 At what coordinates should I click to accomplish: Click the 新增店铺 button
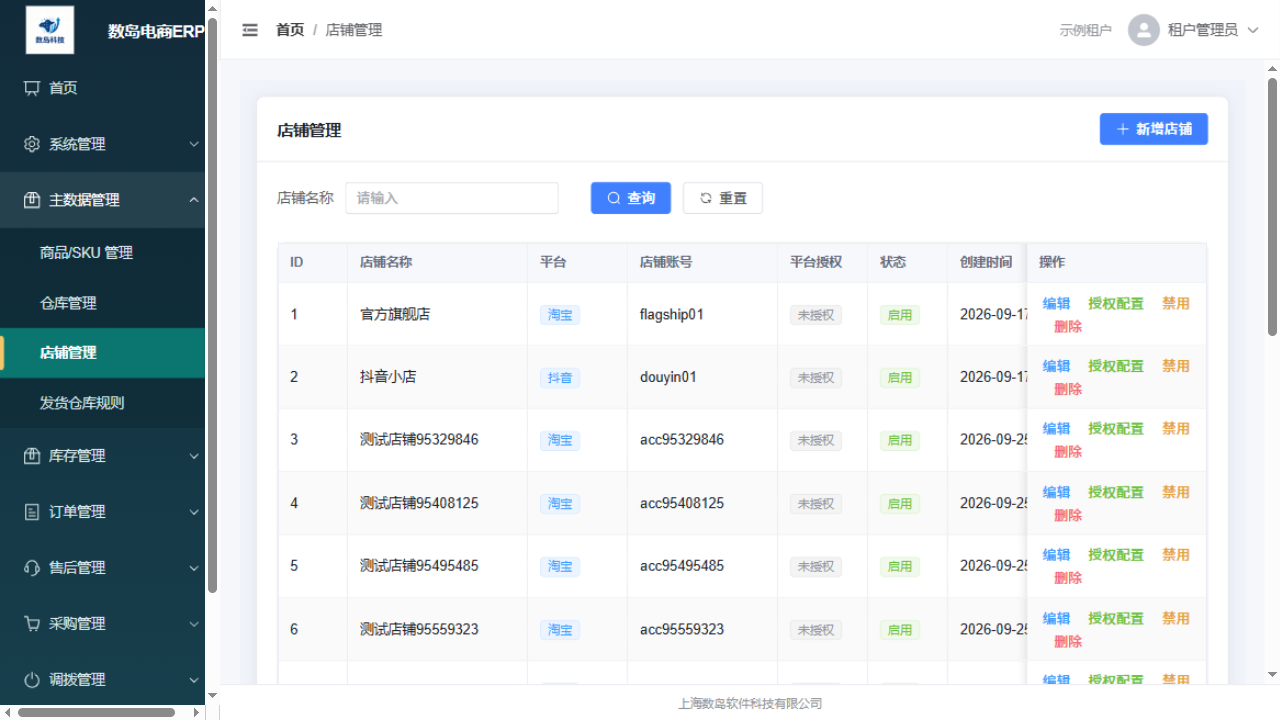pyautogui.click(x=1154, y=129)
